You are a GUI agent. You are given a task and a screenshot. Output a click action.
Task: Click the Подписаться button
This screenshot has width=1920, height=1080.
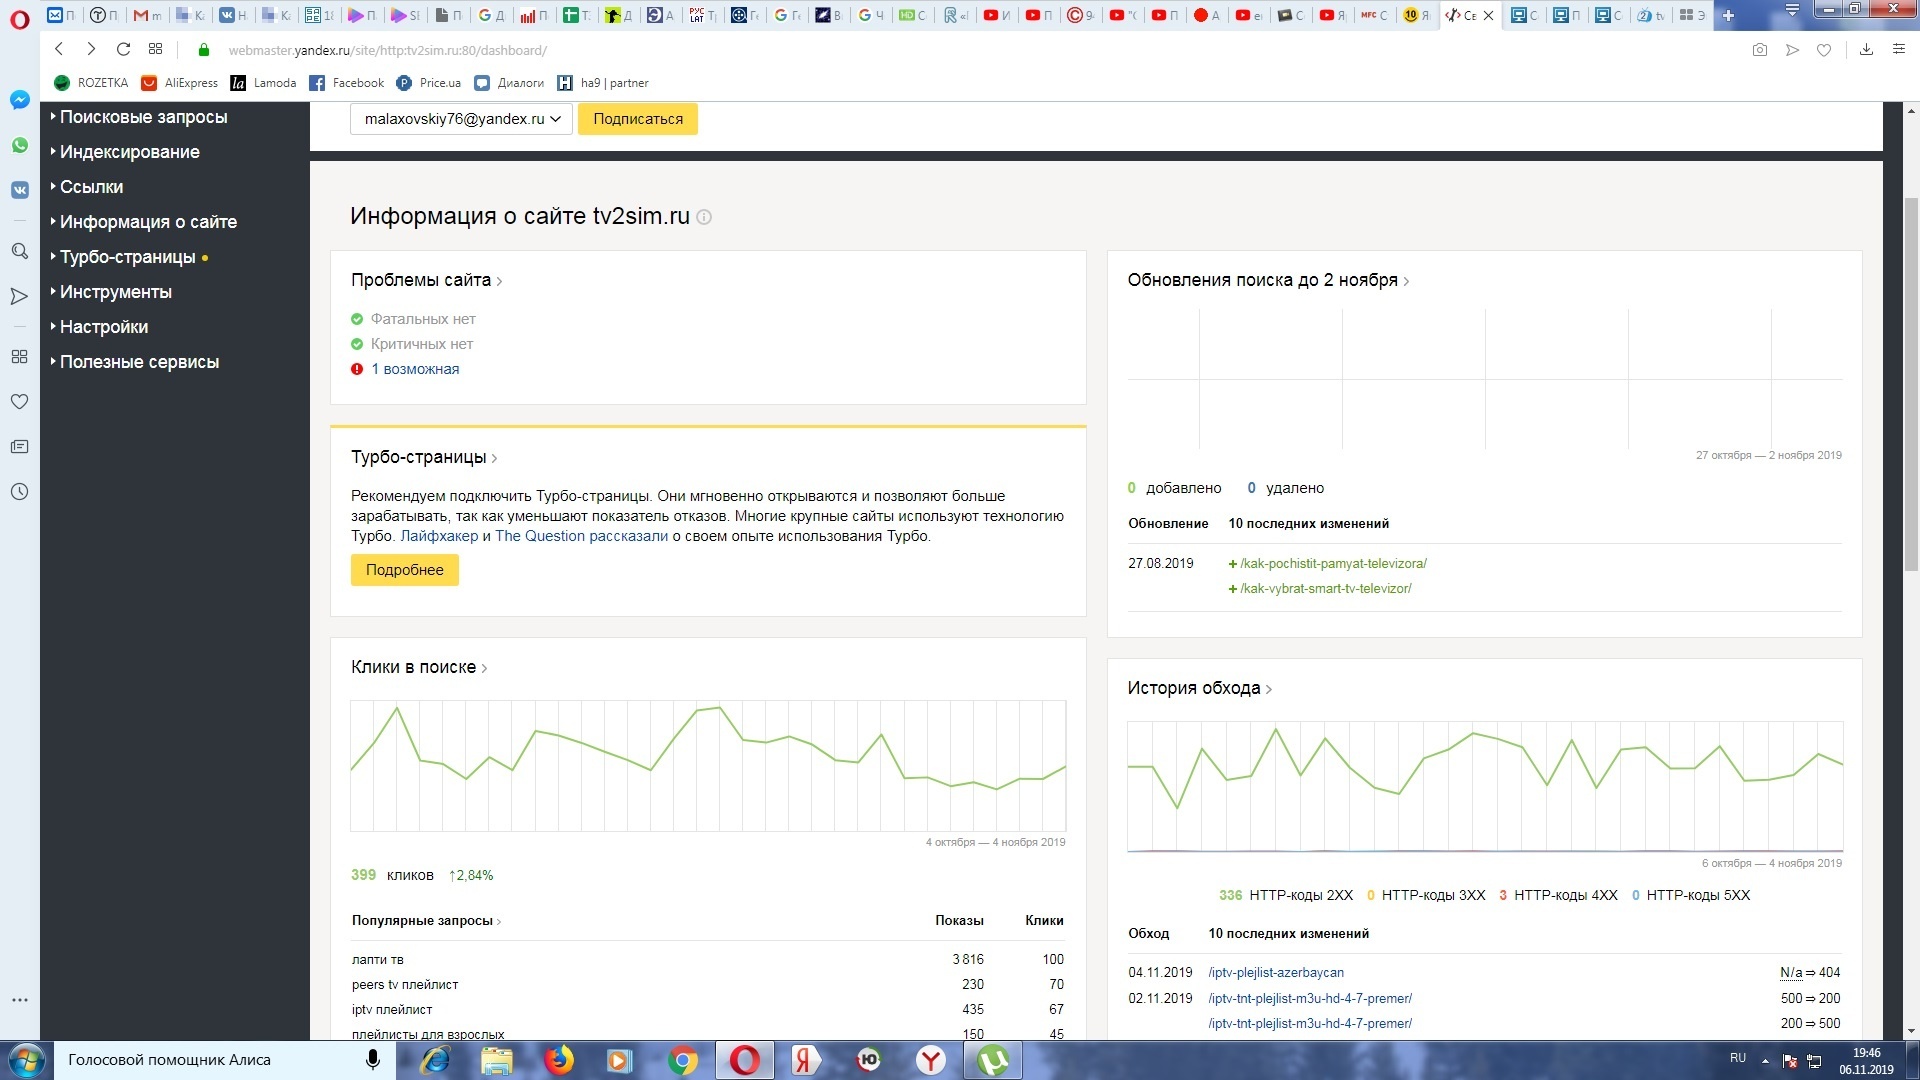pyautogui.click(x=638, y=119)
